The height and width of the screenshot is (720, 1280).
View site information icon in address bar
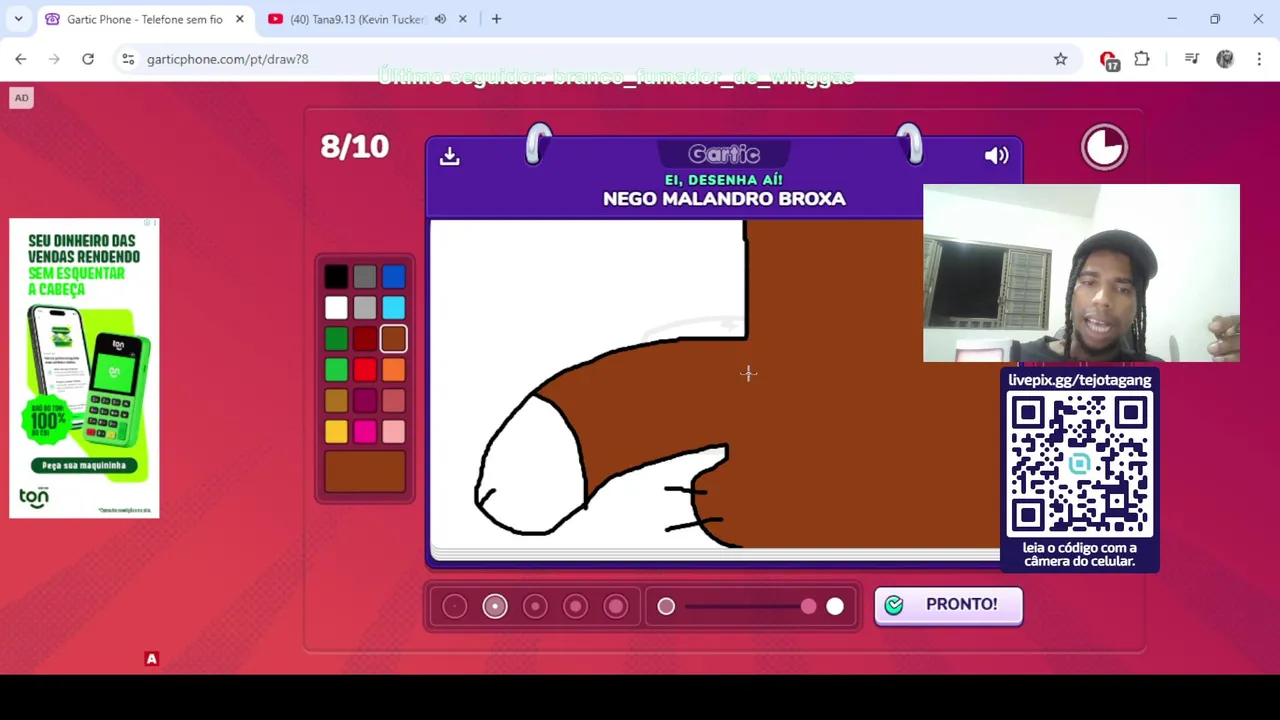point(128,59)
